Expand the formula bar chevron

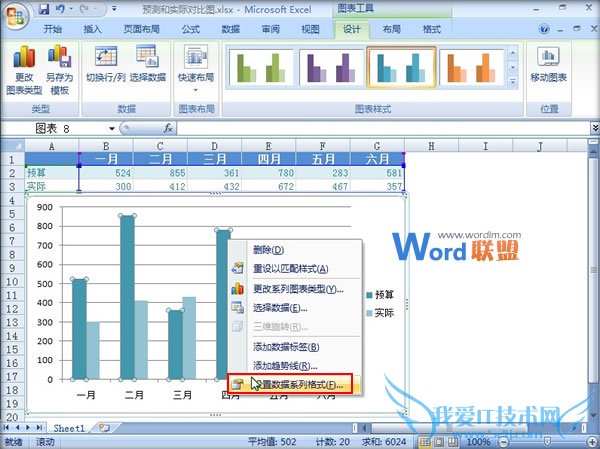click(595, 128)
